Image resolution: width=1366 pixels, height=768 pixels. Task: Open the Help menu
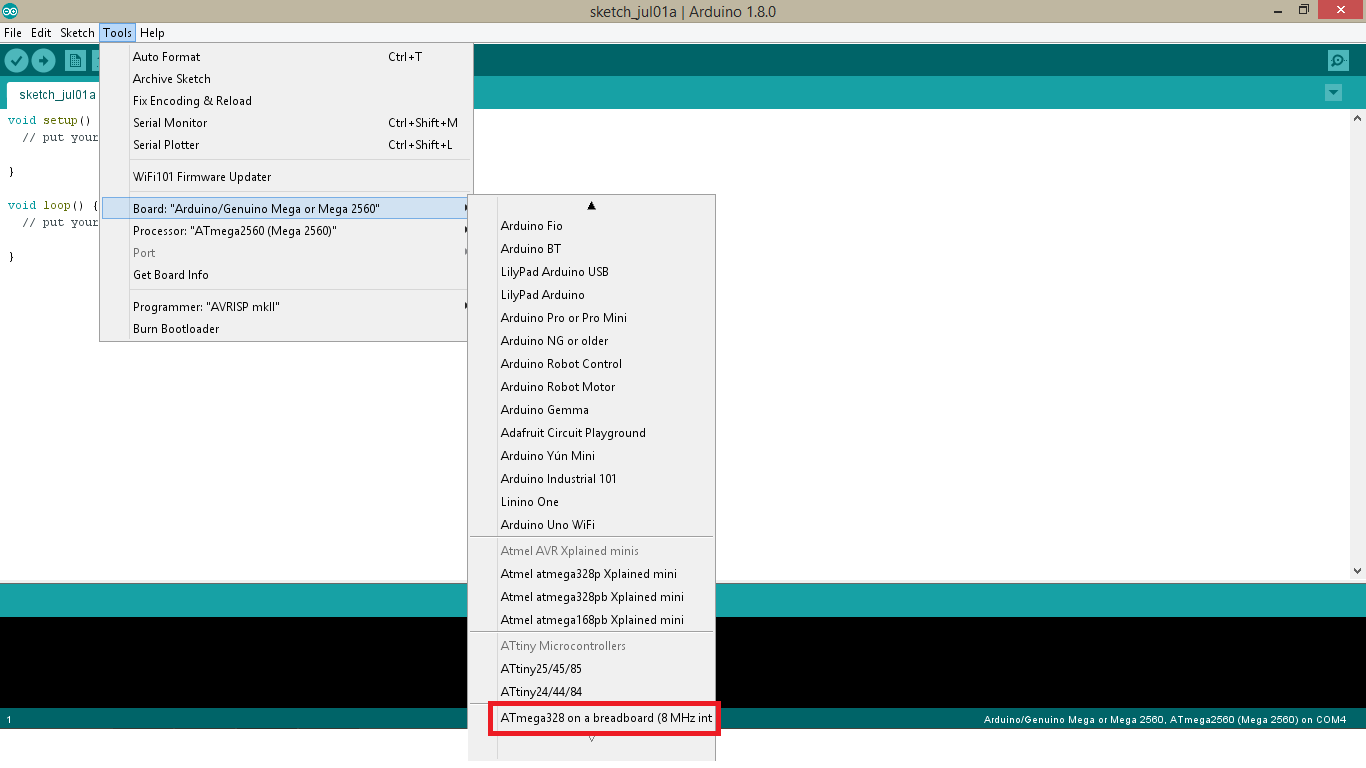click(152, 32)
